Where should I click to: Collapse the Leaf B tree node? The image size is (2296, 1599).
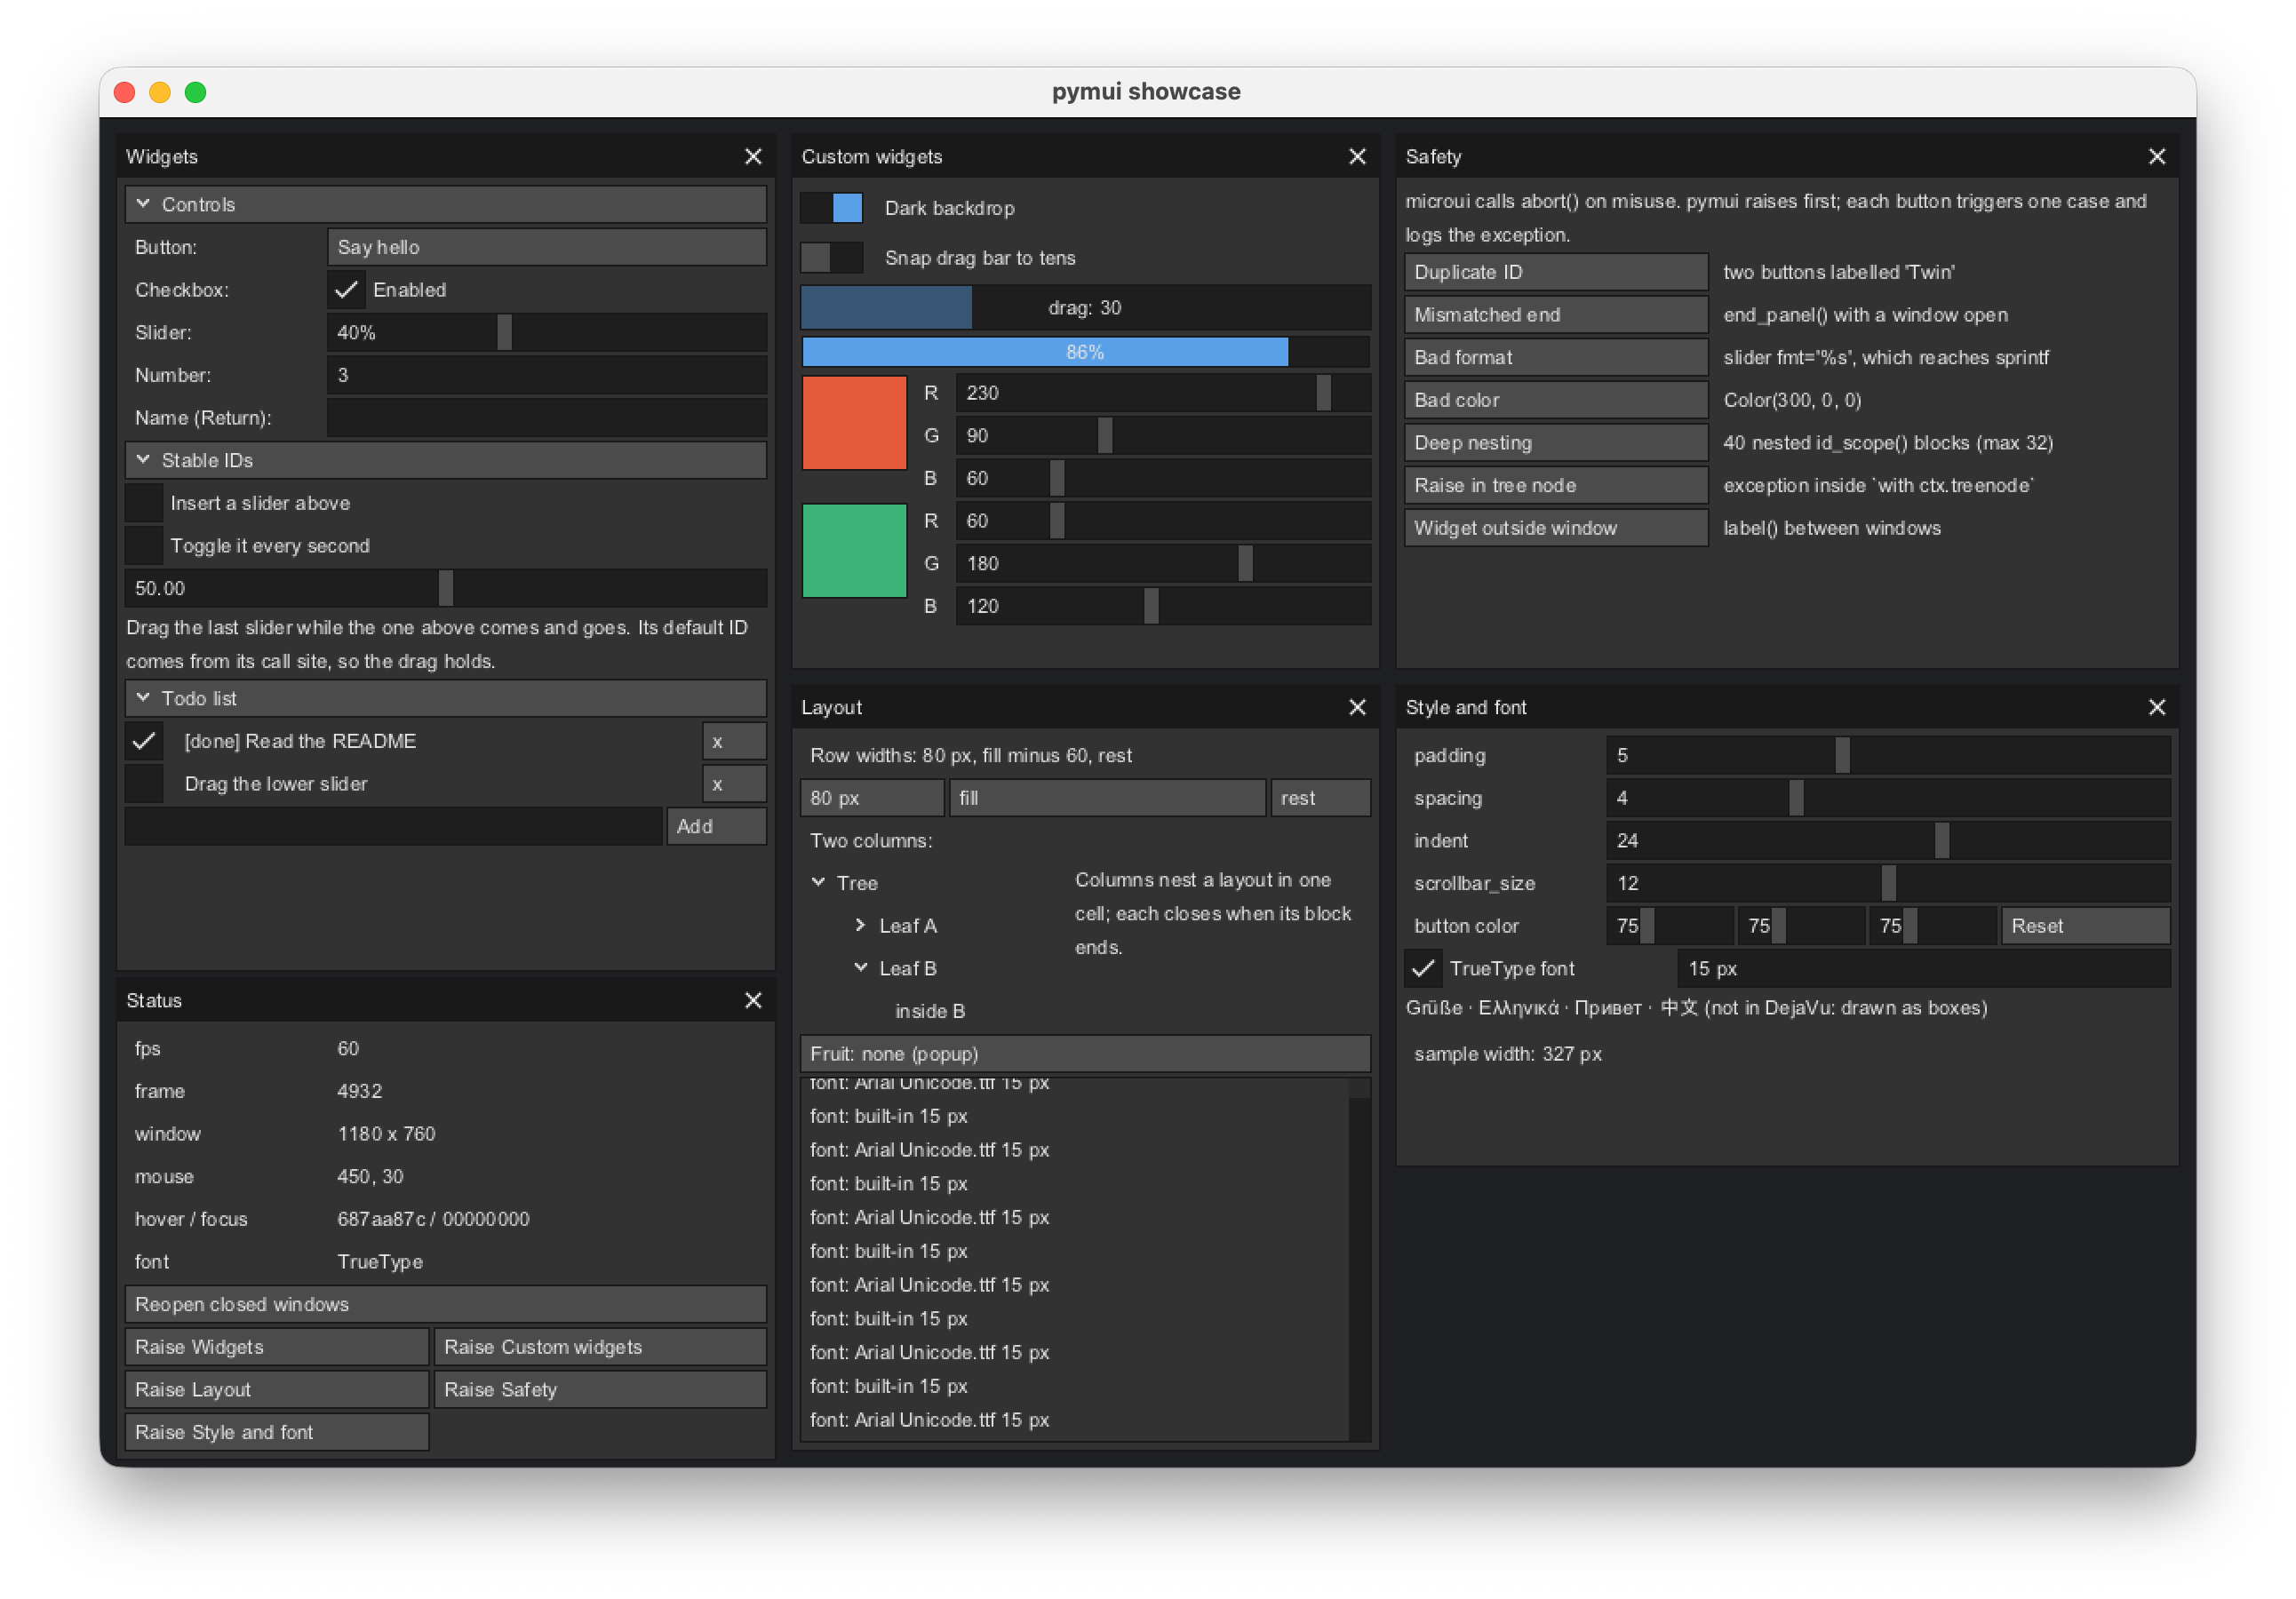tap(861, 969)
